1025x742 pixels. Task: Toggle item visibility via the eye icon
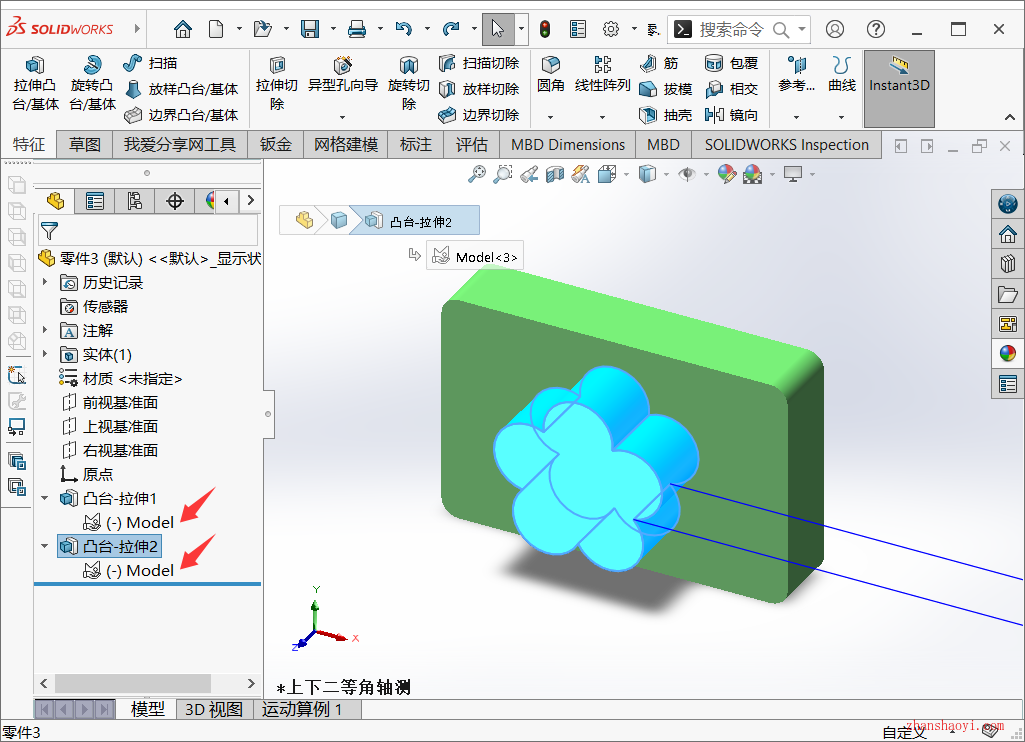(x=687, y=174)
